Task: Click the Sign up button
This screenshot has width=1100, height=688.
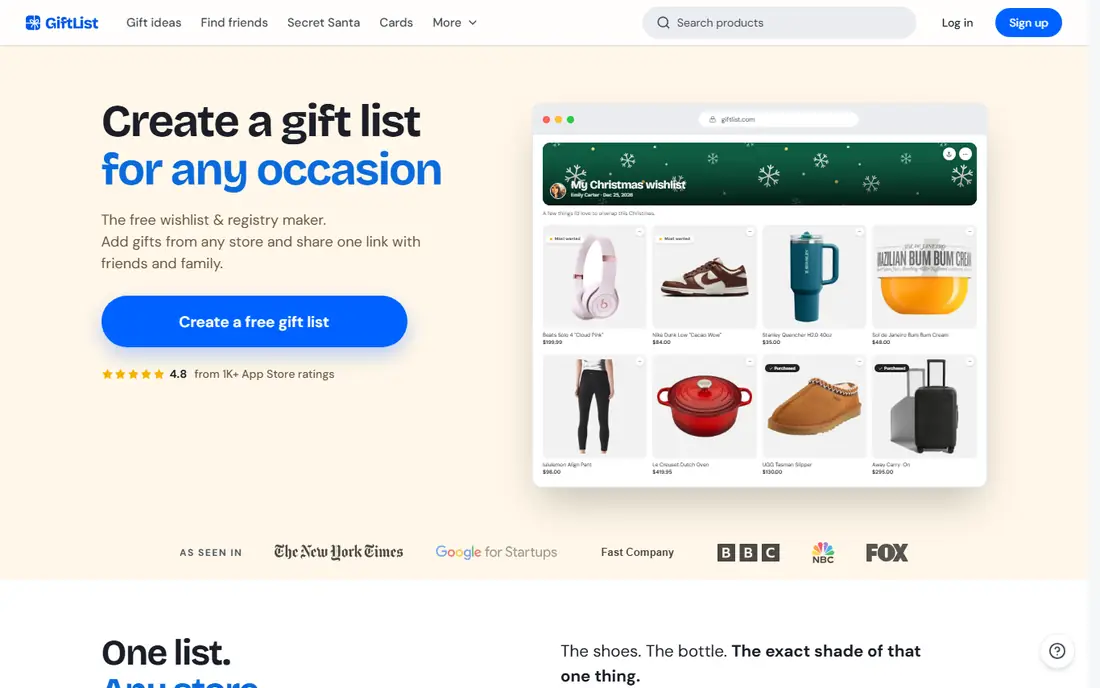Action: [x=1028, y=22]
